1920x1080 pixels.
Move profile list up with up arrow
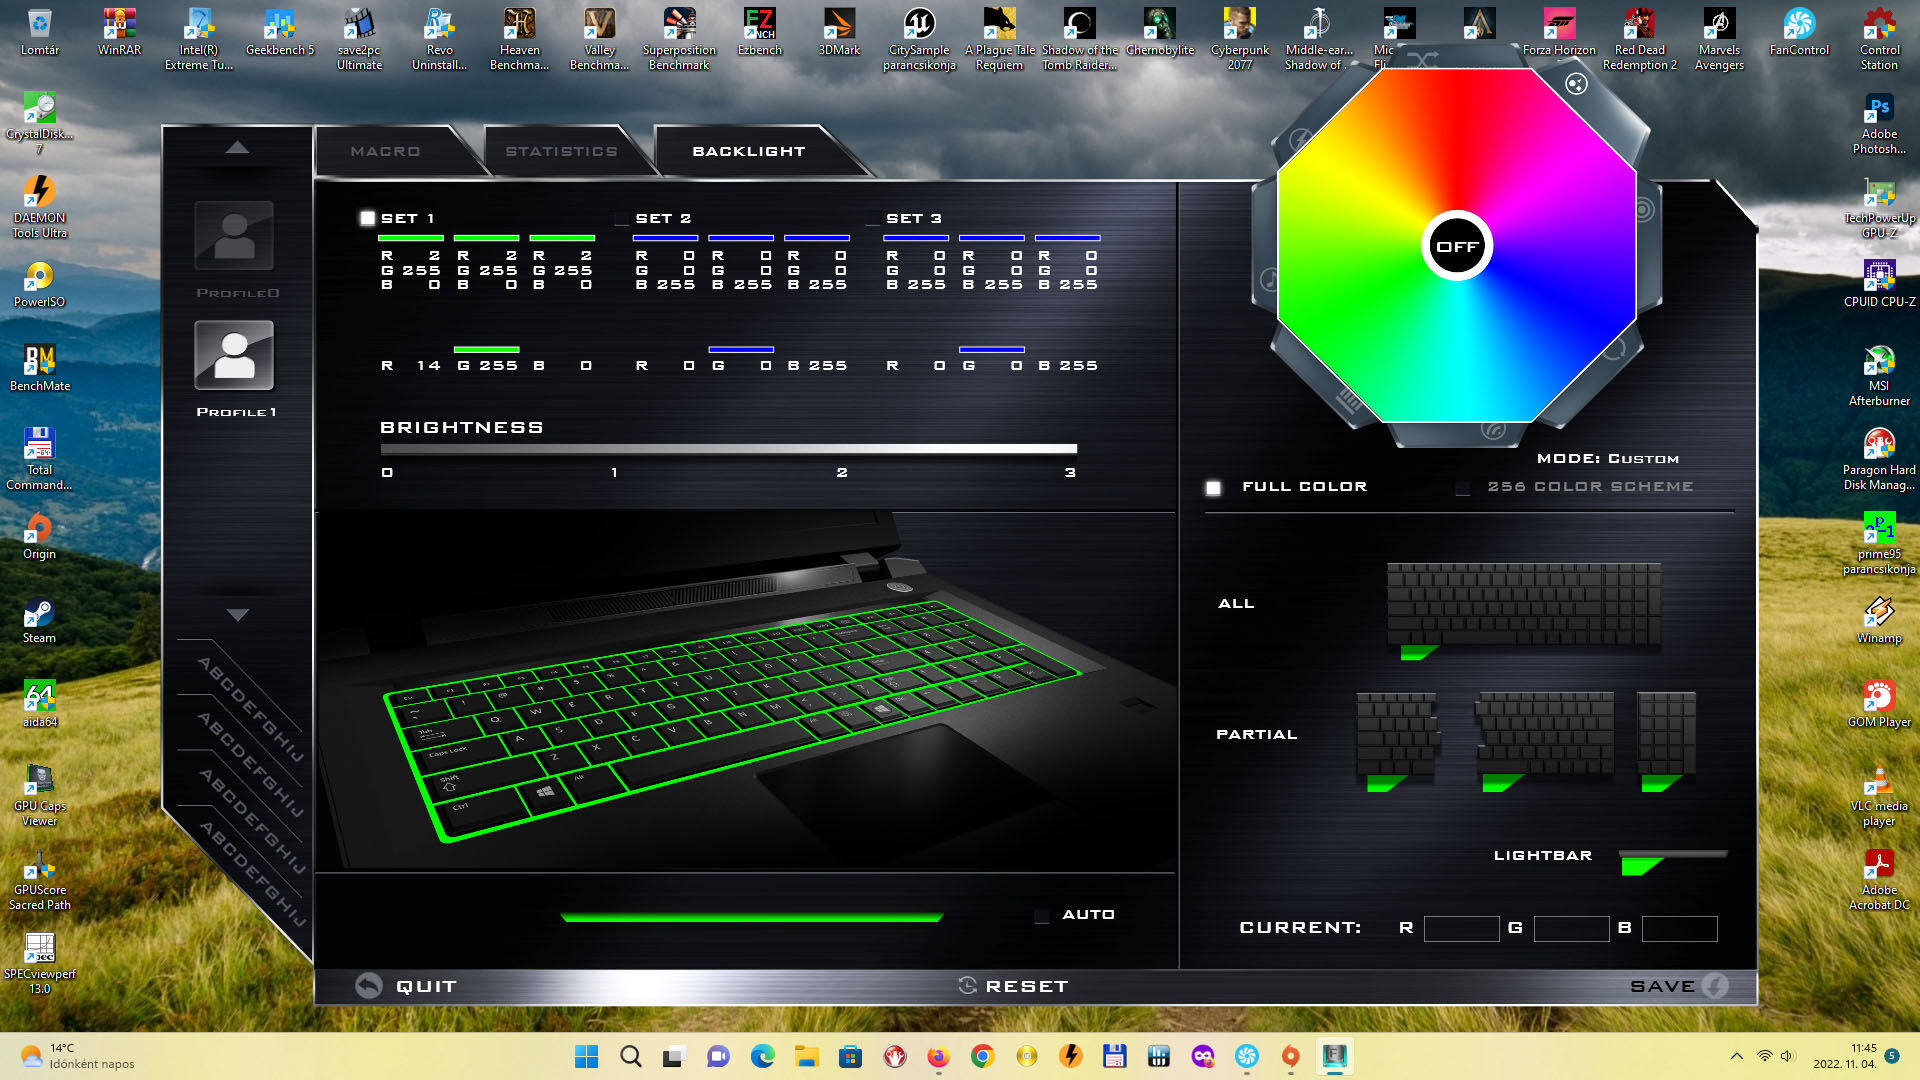pyautogui.click(x=237, y=147)
